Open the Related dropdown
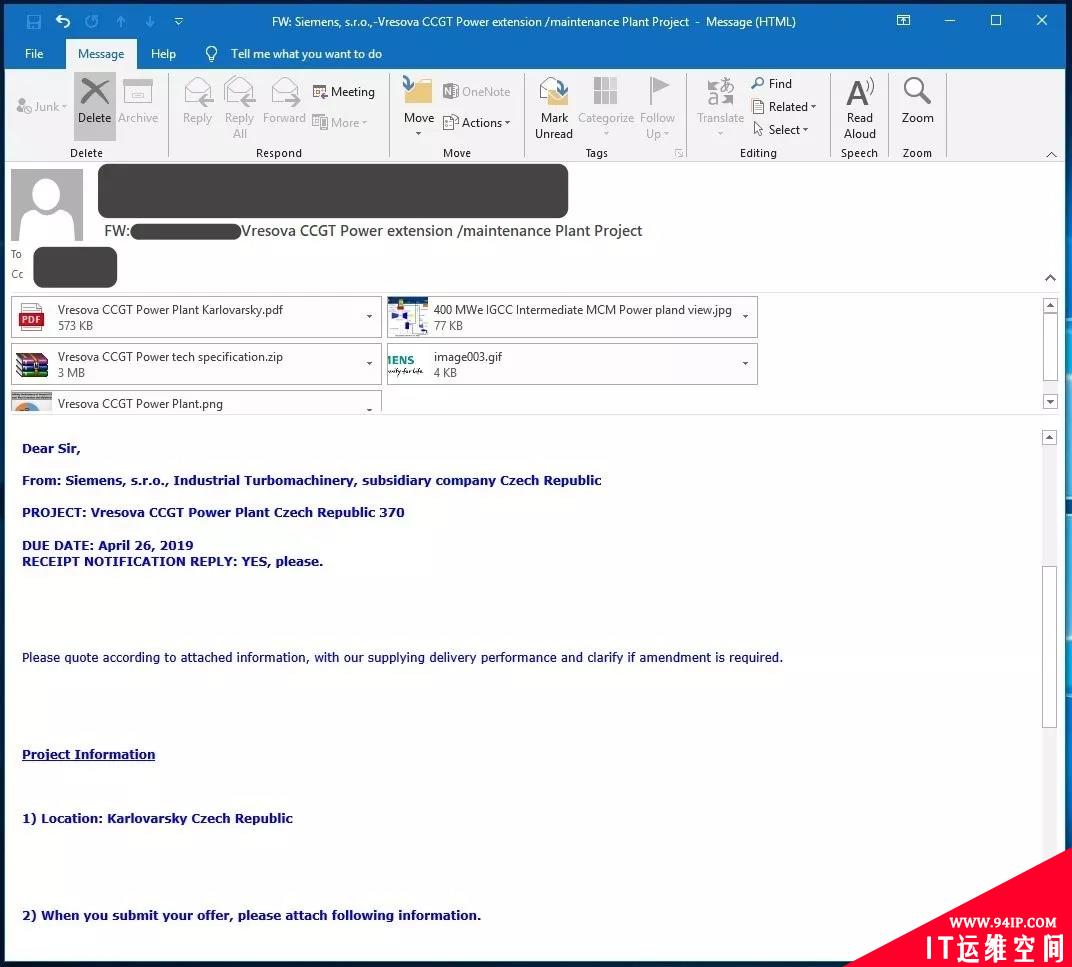Image resolution: width=1072 pixels, height=967 pixels. [x=784, y=107]
